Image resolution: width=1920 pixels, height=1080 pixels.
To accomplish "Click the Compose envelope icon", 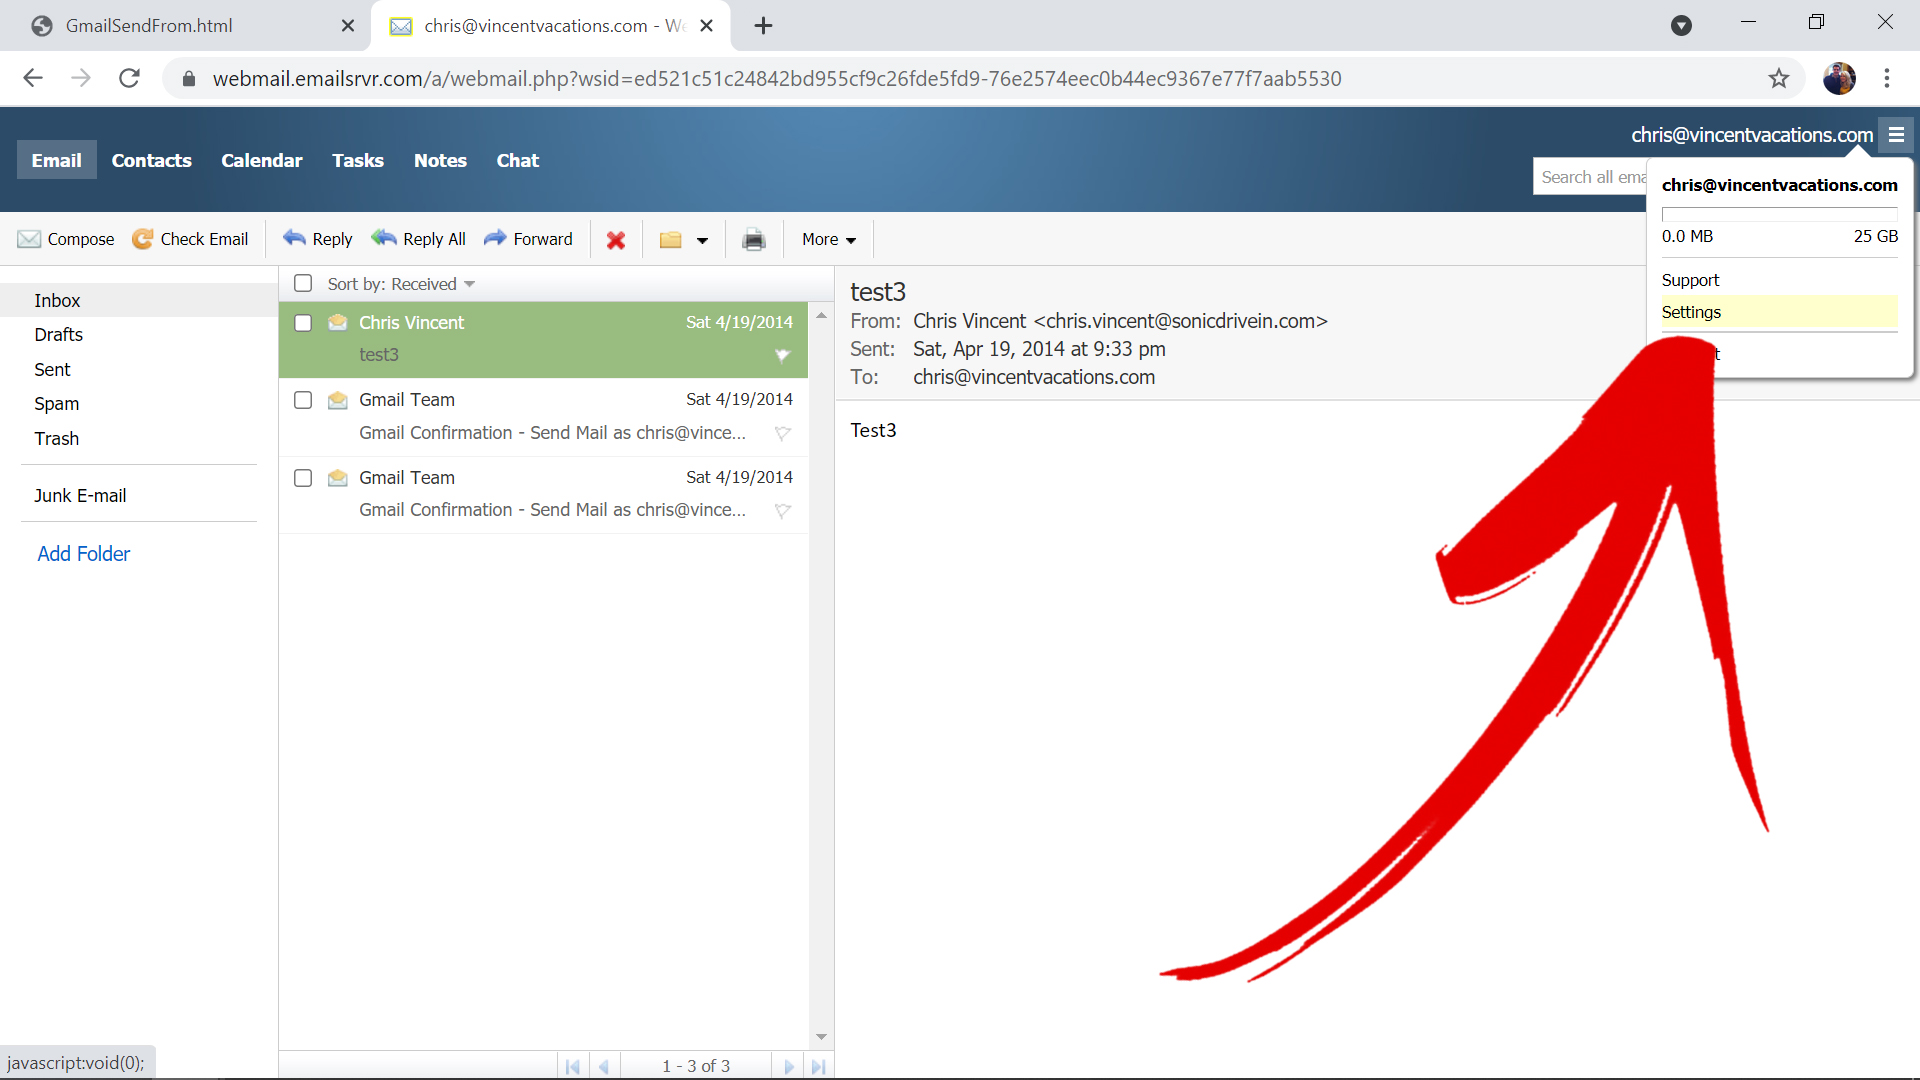I will 29,239.
